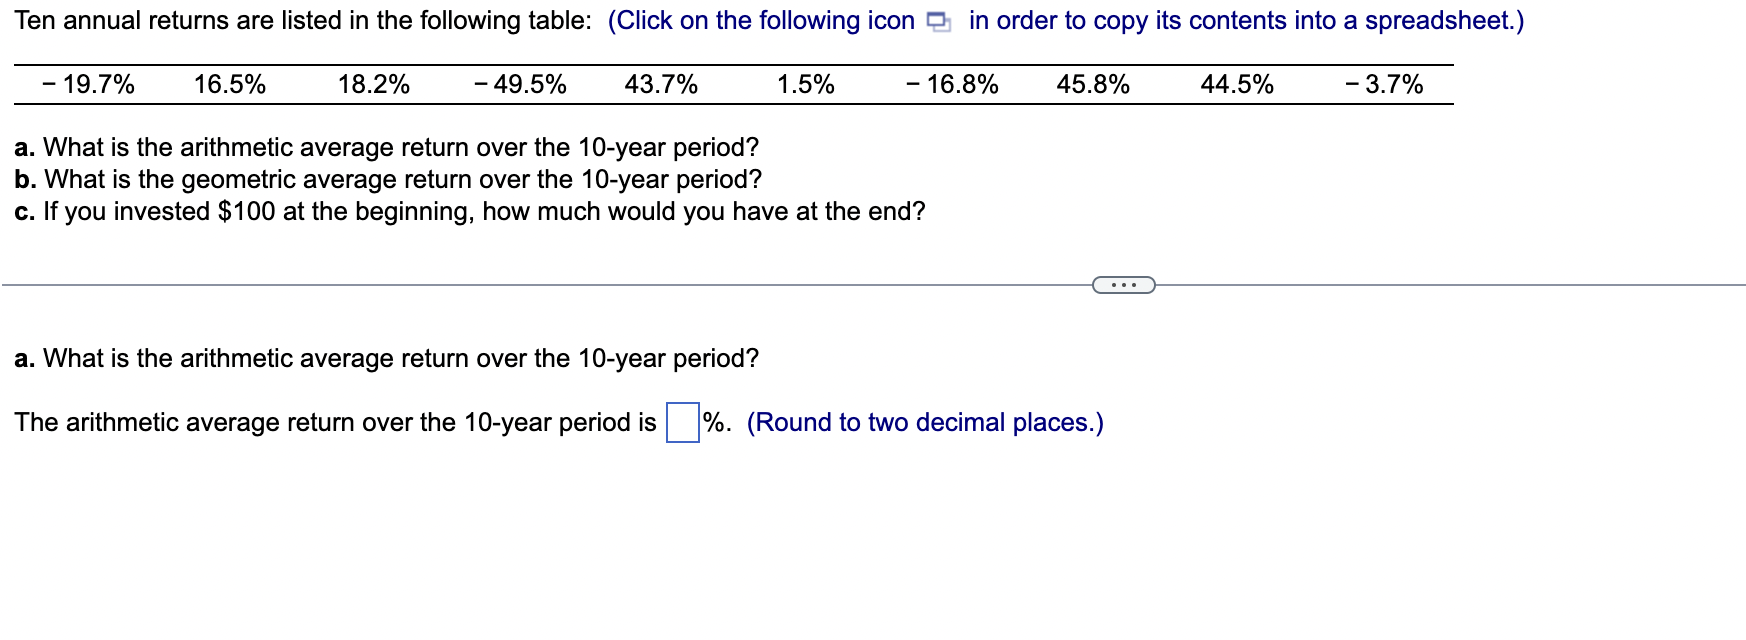
Task: Click the value 43.7% in the table
Action: click(x=661, y=85)
